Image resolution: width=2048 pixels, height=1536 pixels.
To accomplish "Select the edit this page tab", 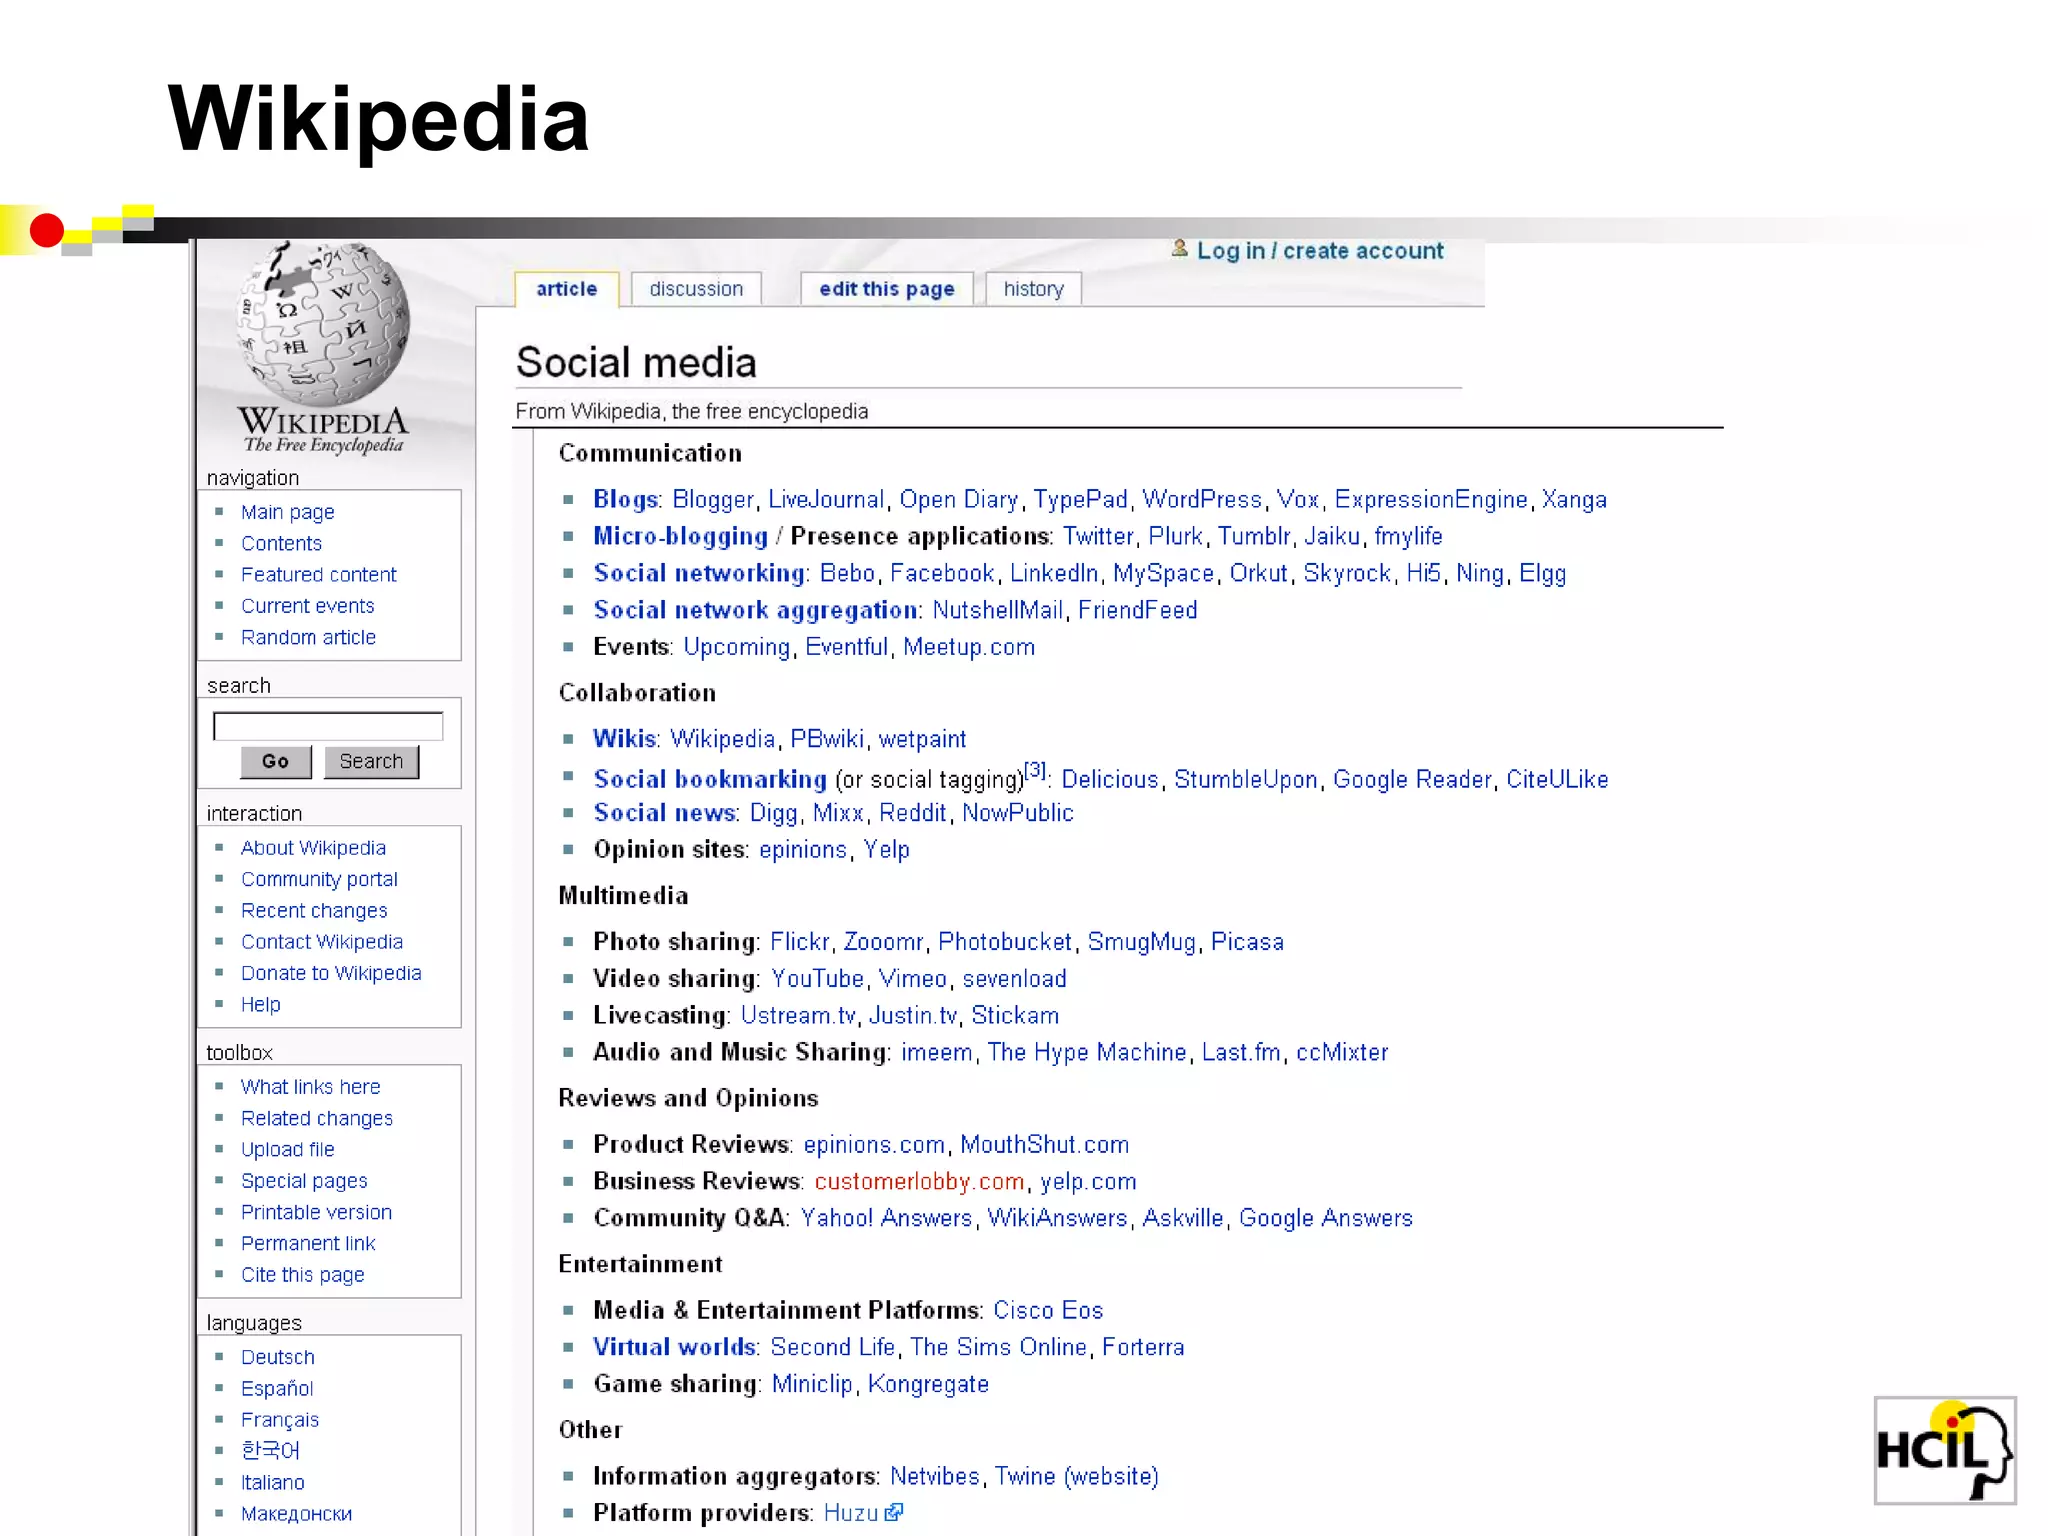I will (x=886, y=289).
